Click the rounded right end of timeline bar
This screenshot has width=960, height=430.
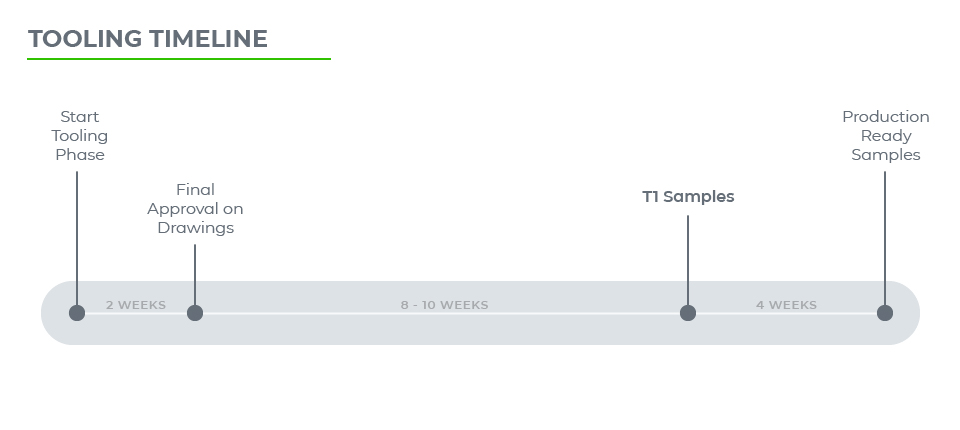tap(908, 313)
